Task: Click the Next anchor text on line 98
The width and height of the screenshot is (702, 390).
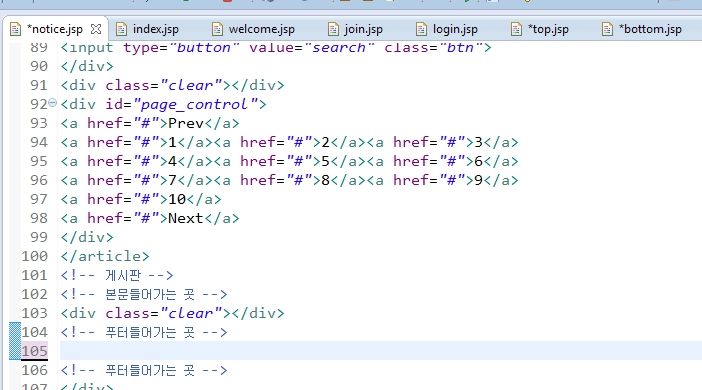Action: point(186,218)
